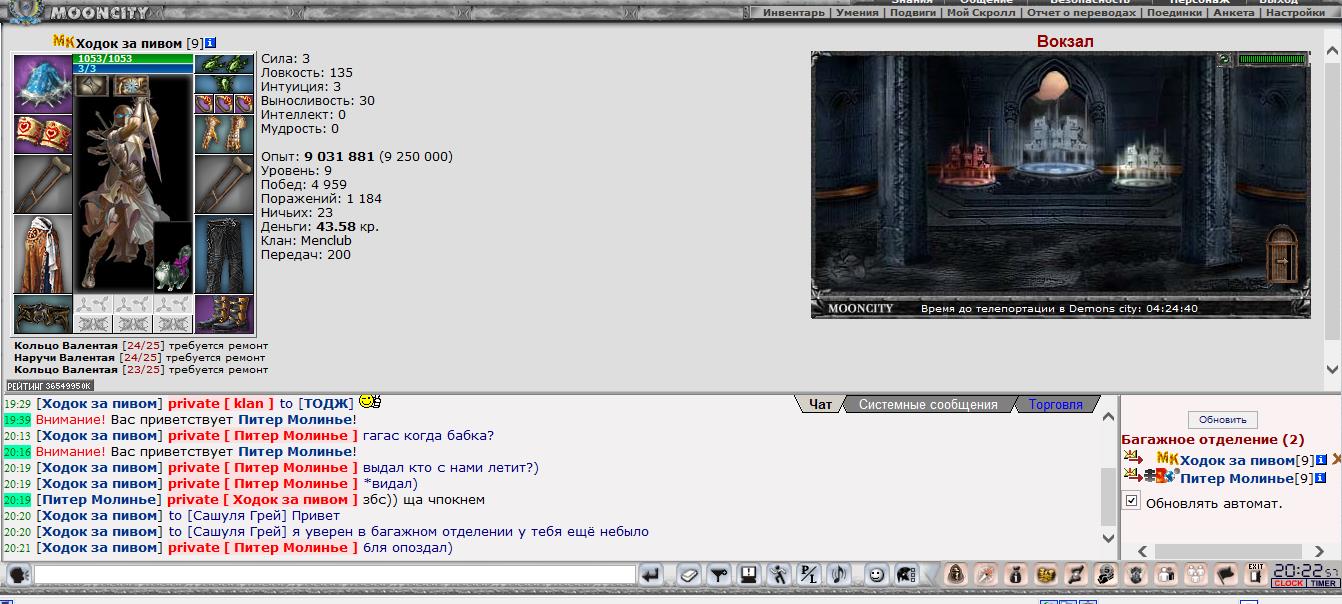Select the gloves equipment slot
This screenshot has height=604, width=1342.
click(x=224, y=134)
